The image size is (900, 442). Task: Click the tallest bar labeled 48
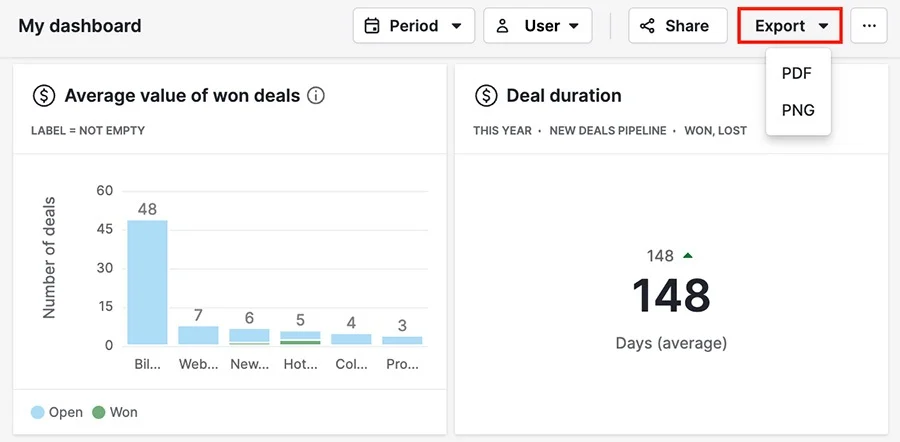pyautogui.click(x=148, y=282)
